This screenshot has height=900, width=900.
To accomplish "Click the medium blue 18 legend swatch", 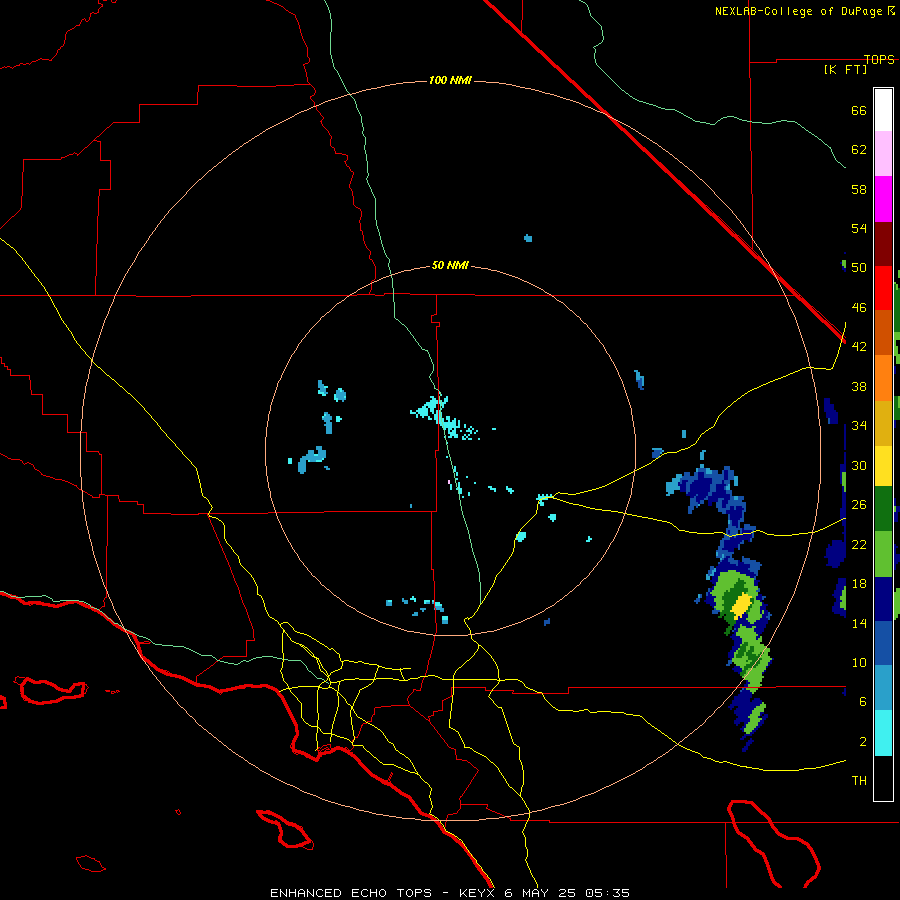I will coord(883,643).
